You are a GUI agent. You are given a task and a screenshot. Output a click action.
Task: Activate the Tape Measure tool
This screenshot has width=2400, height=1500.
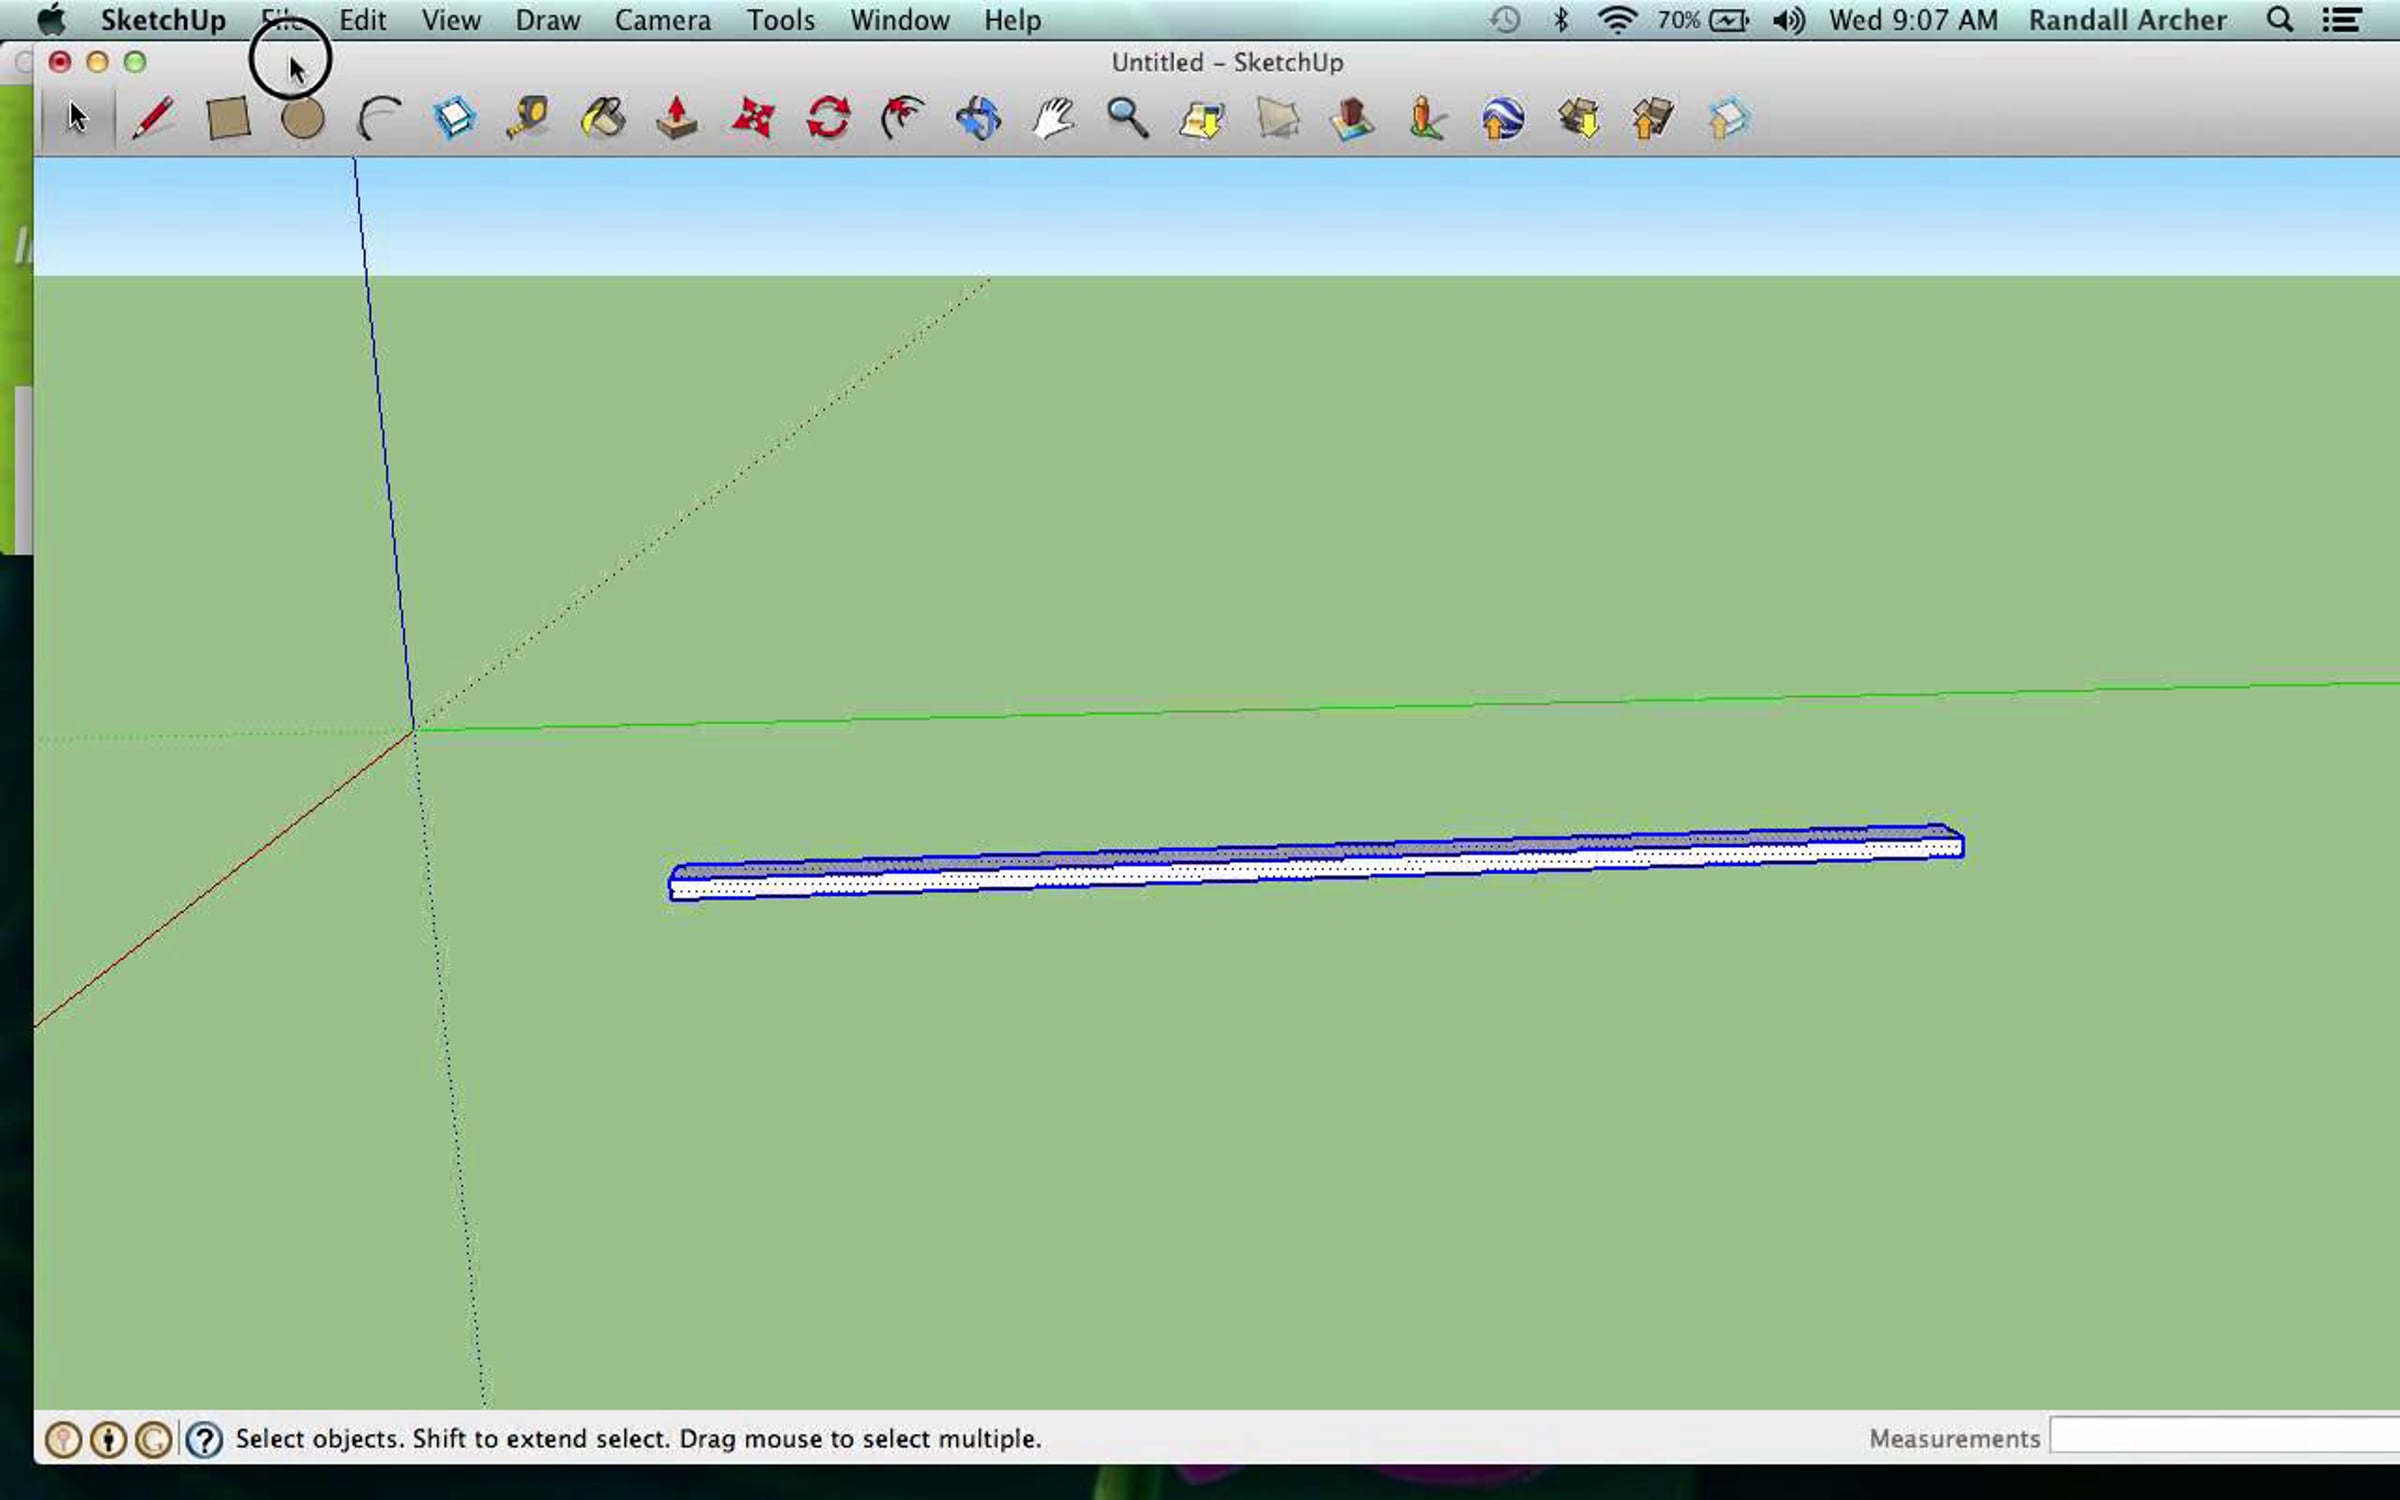point(528,119)
